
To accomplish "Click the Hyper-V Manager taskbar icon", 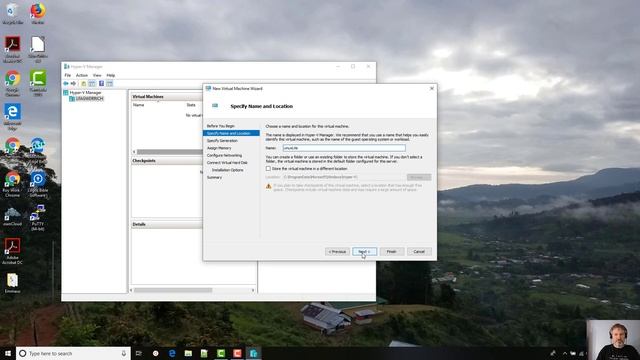I will pyautogui.click(x=253, y=353).
